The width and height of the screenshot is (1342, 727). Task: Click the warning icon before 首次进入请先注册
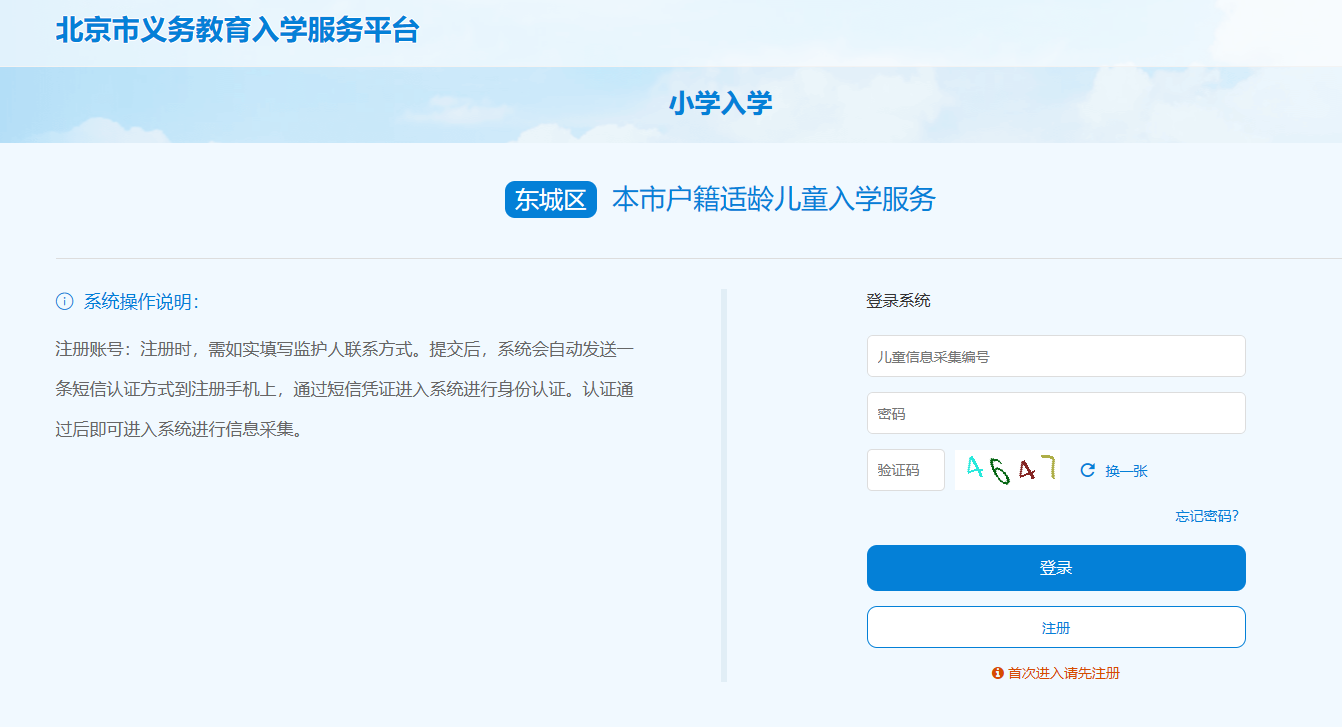pyautogui.click(x=997, y=673)
